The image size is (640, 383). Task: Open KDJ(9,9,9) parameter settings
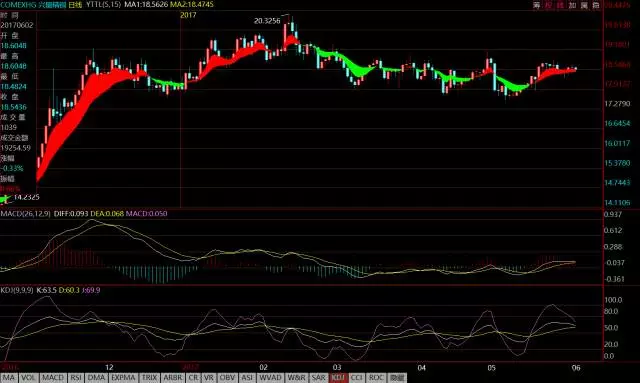tap(17, 290)
